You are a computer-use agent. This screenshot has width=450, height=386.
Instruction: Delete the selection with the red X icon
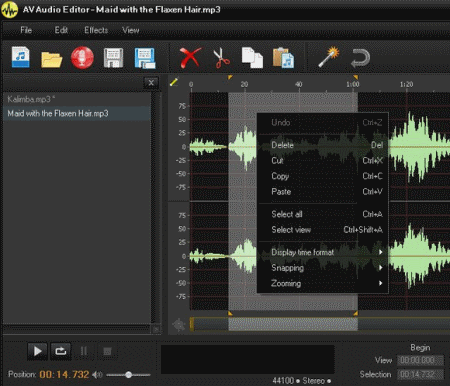click(x=190, y=57)
